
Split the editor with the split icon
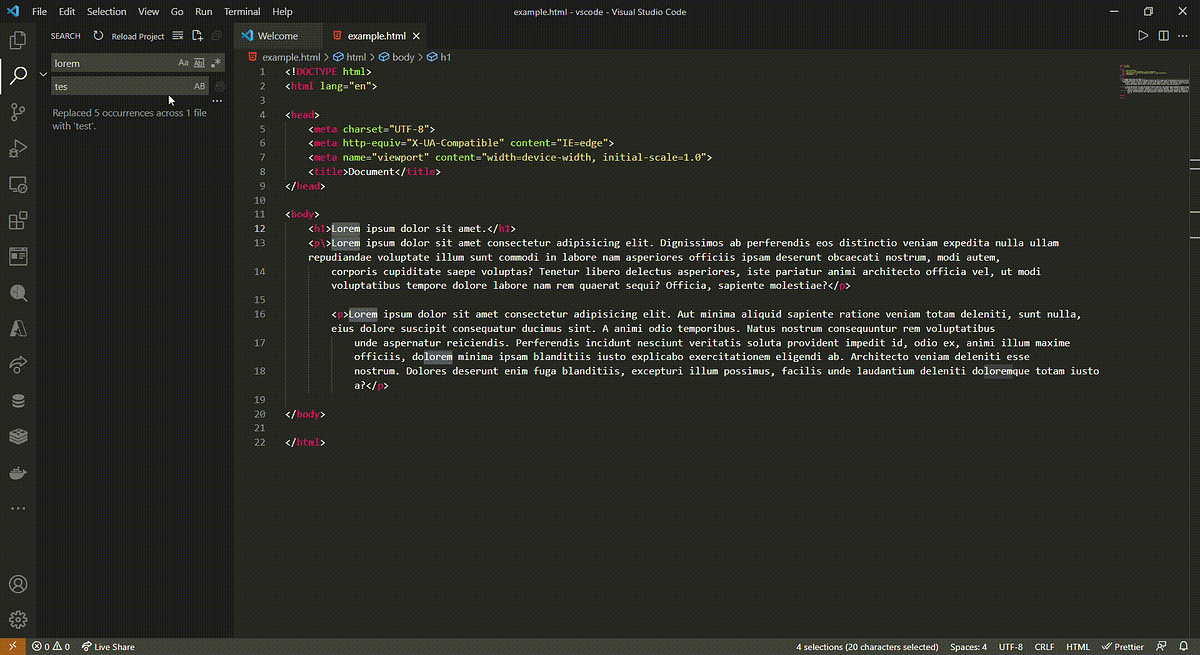pos(1163,35)
